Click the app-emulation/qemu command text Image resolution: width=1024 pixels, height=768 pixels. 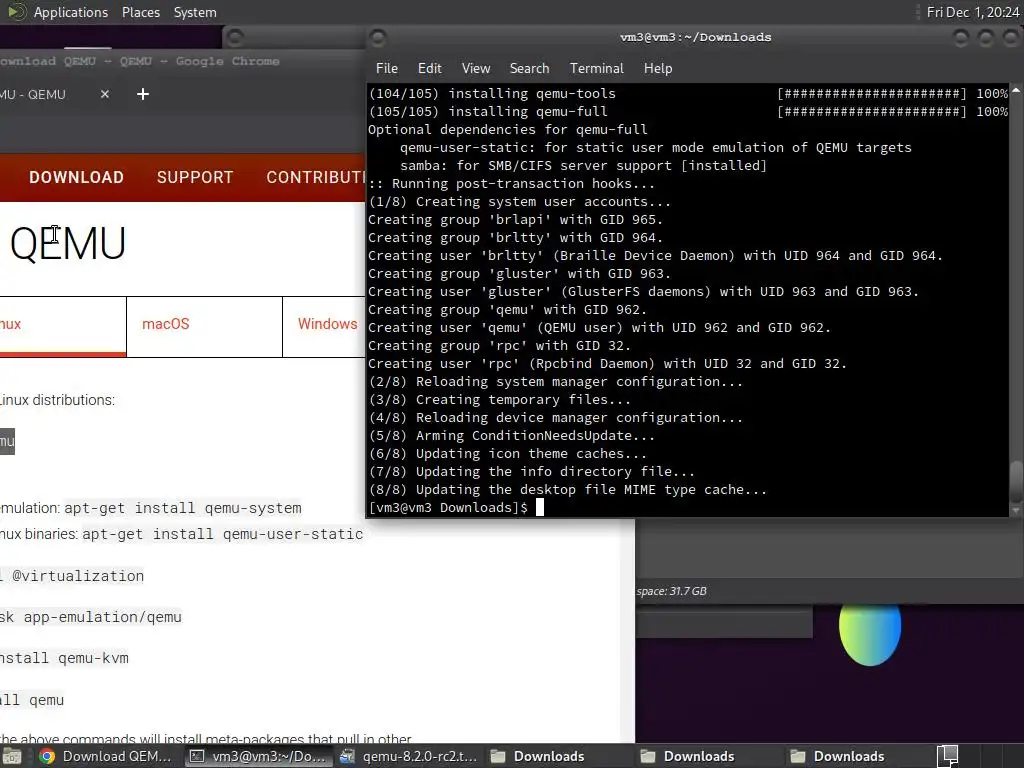tap(103, 617)
